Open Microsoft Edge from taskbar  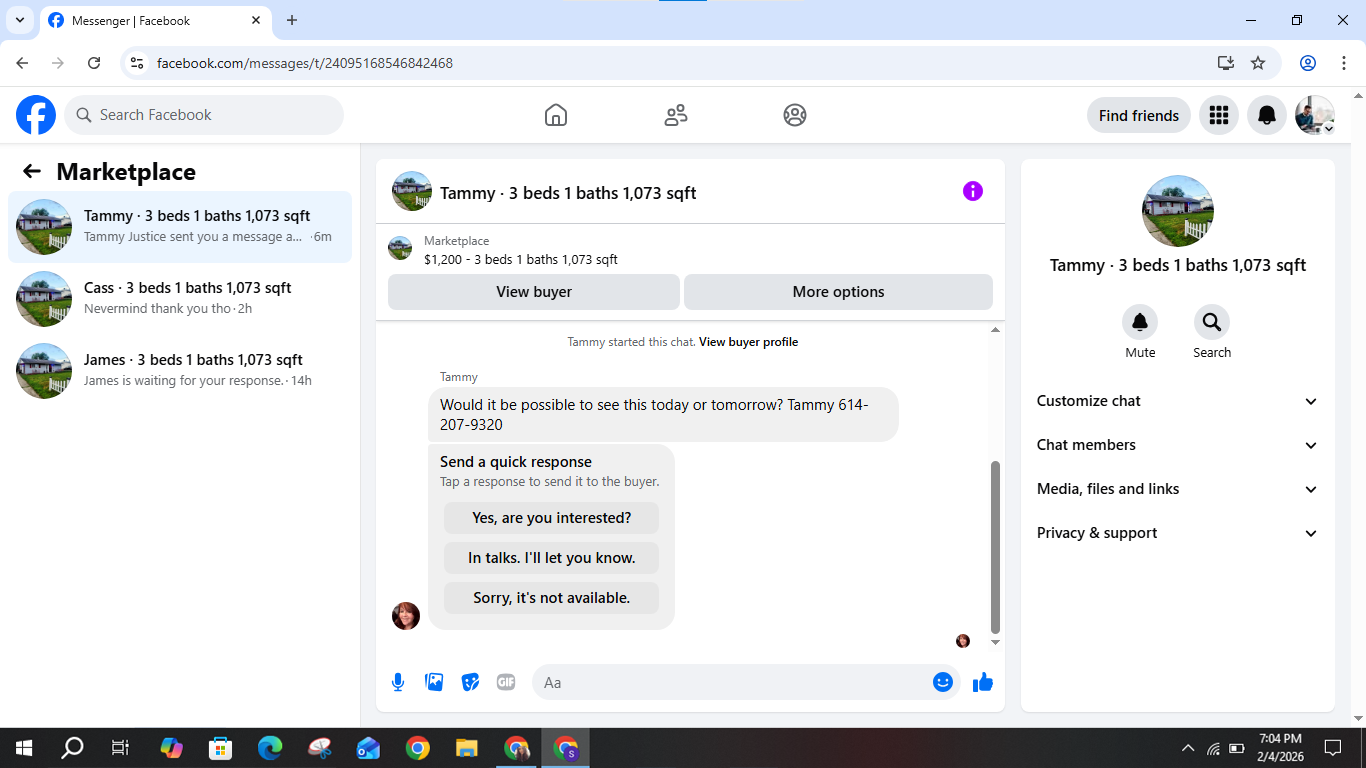[x=270, y=748]
